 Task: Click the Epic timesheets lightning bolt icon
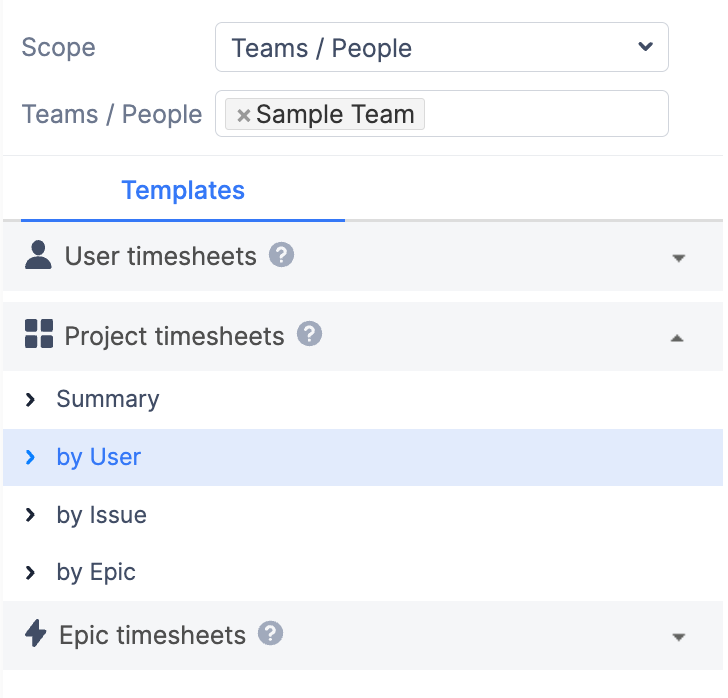coord(35,633)
